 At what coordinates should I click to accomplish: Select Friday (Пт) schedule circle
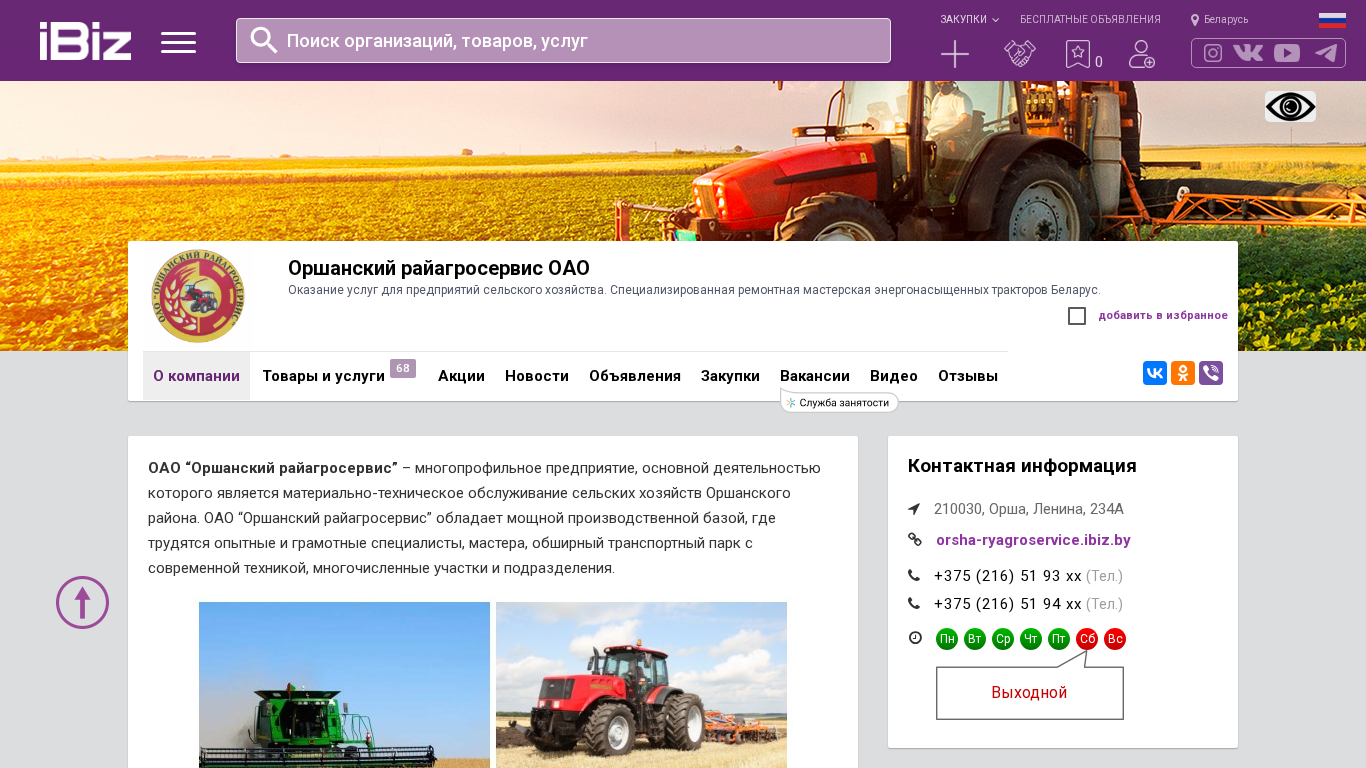(1059, 639)
